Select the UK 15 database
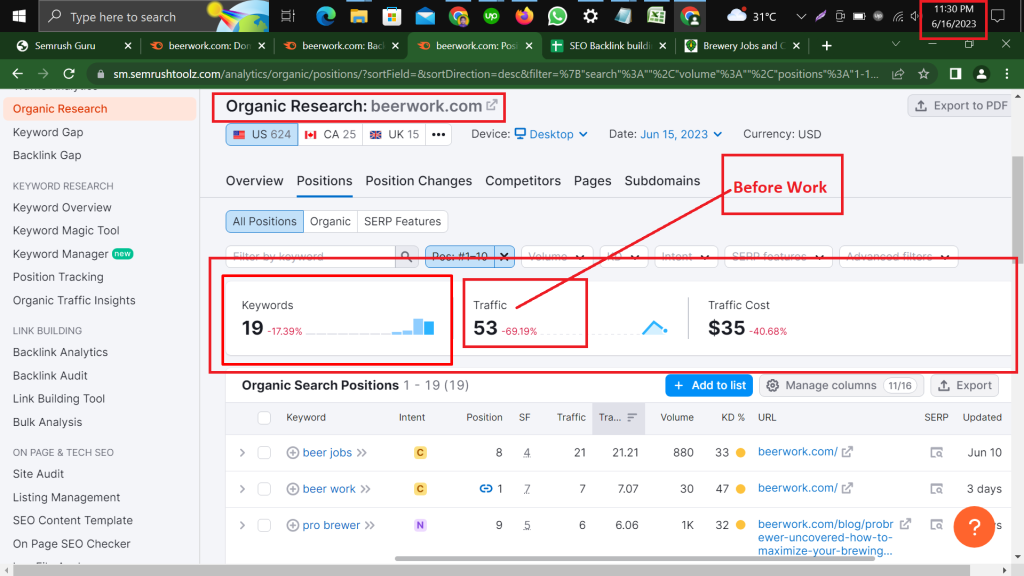The width and height of the screenshot is (1024, 576). pyautogui.click(x=394, y=135)
